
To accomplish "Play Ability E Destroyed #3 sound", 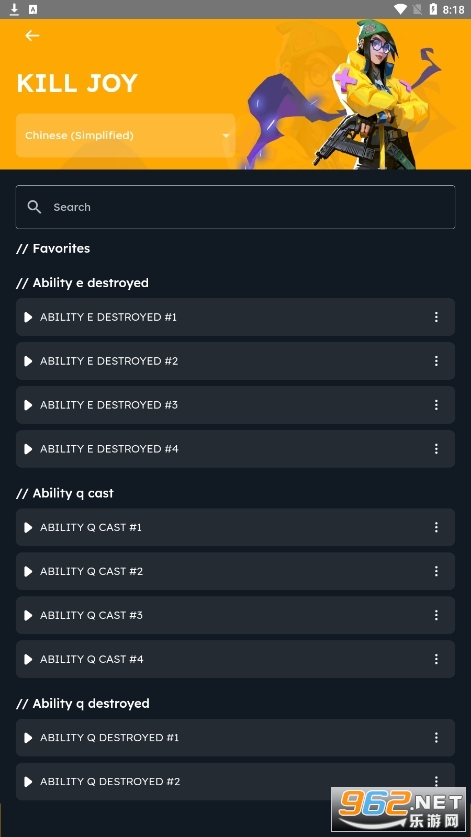I will click(28, 405).
